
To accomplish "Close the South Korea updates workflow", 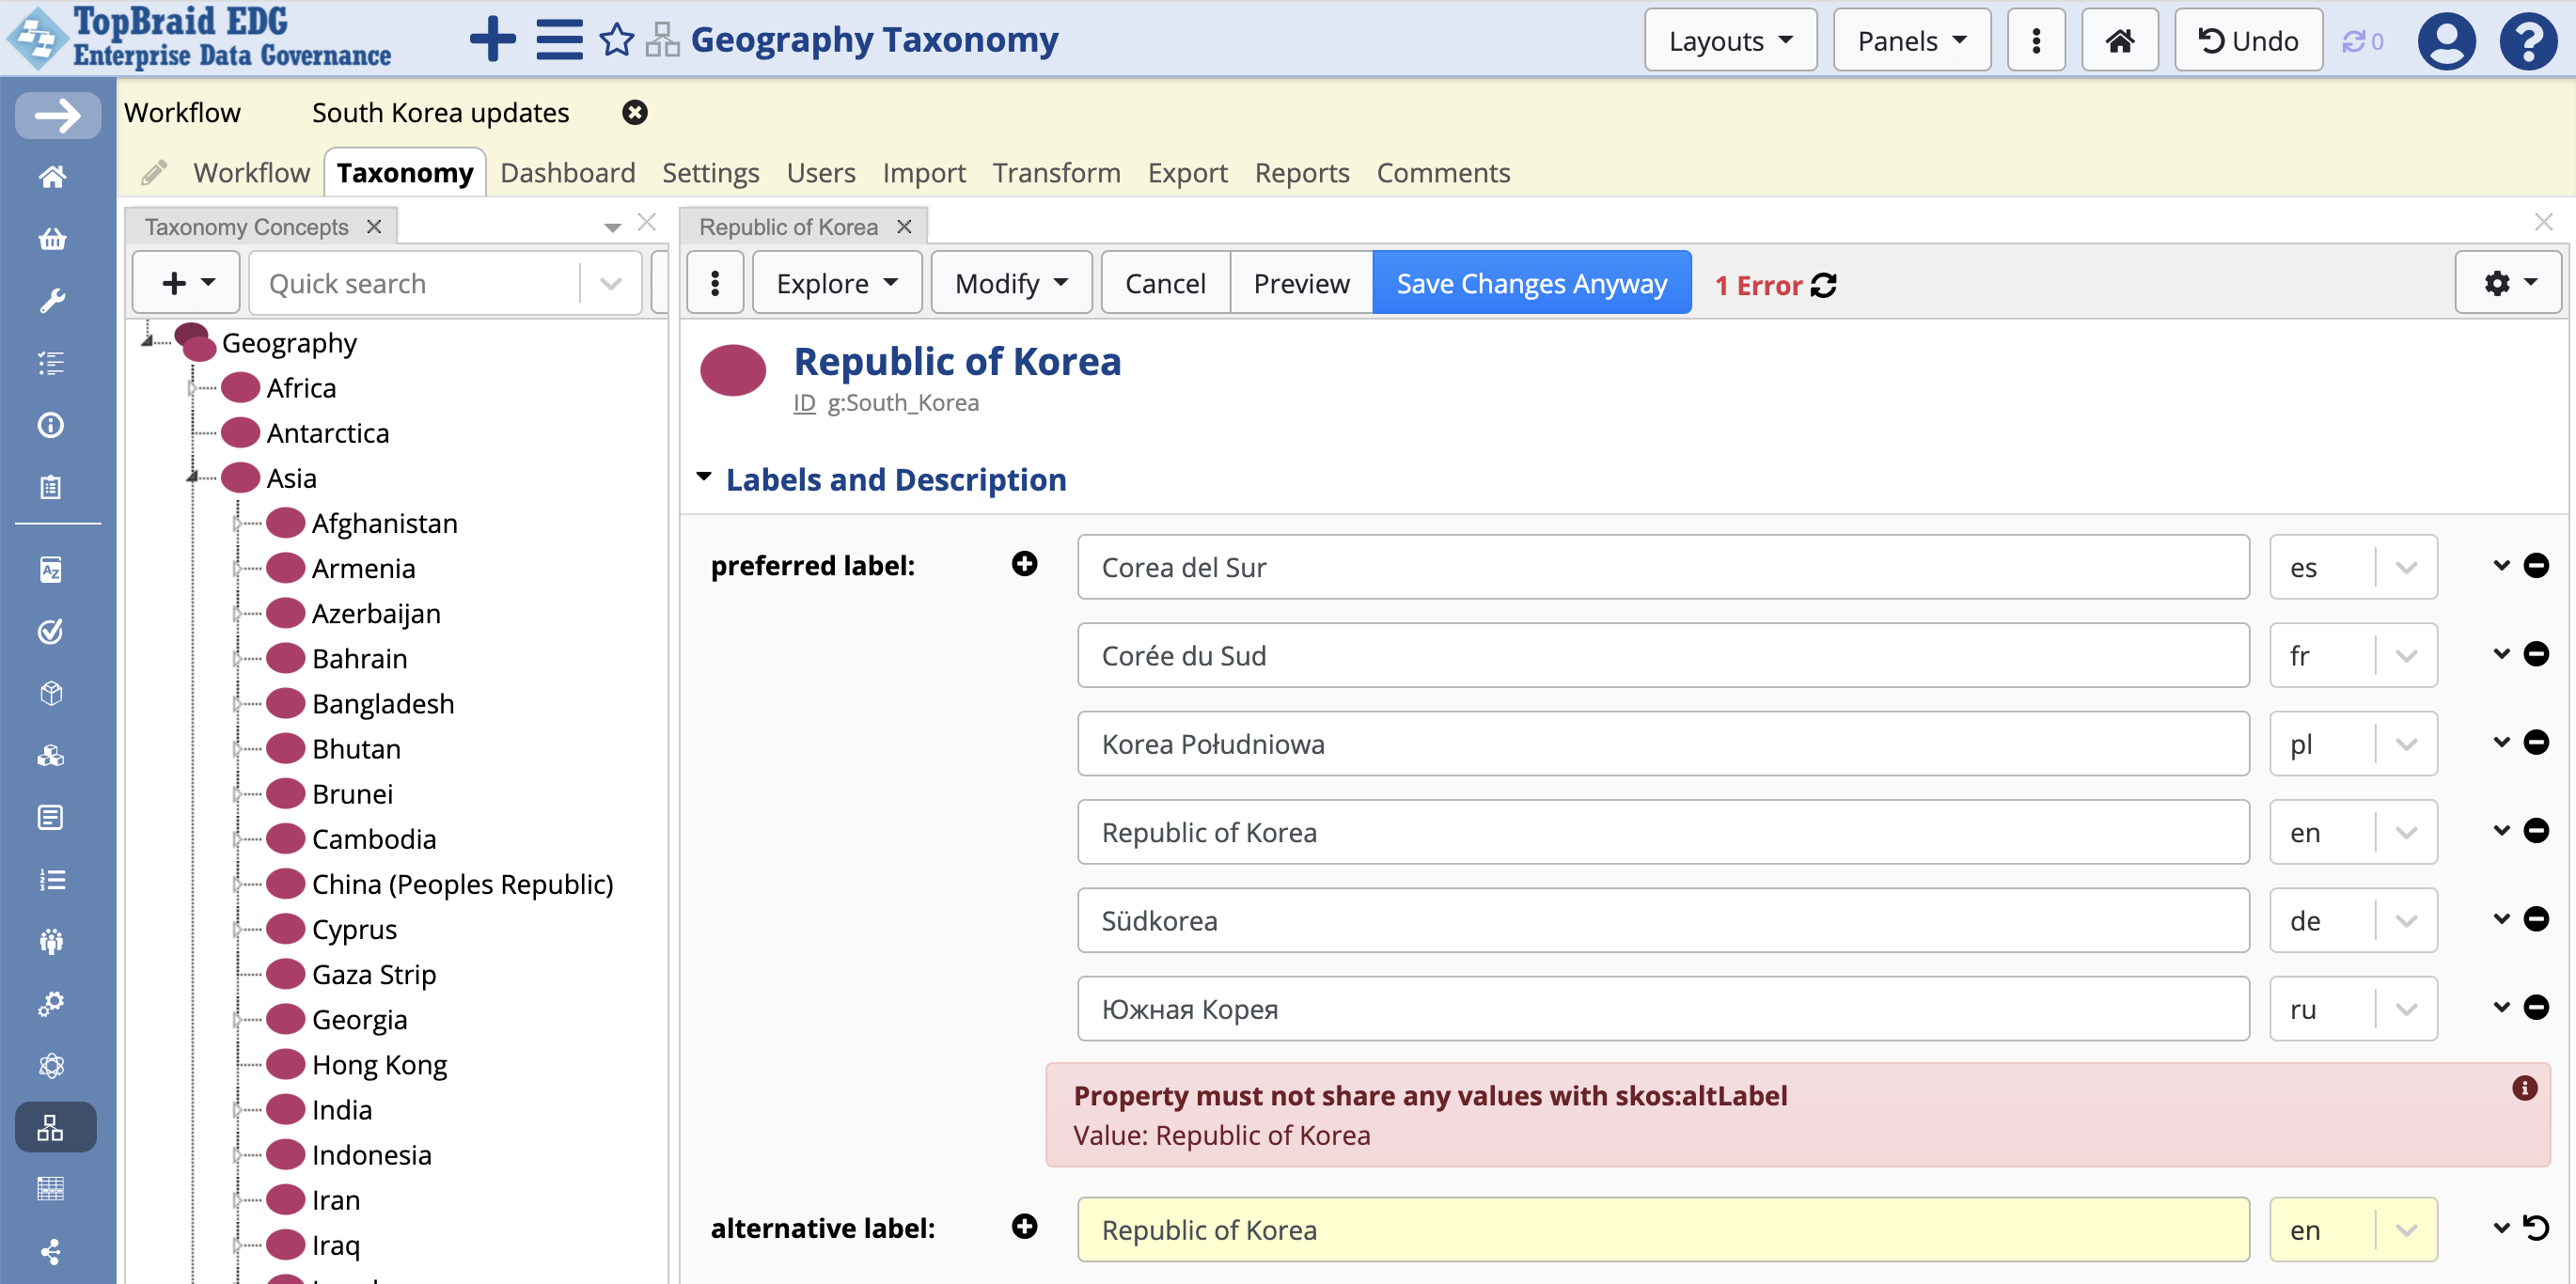I will pyautogui.click(x=635, y=112).
